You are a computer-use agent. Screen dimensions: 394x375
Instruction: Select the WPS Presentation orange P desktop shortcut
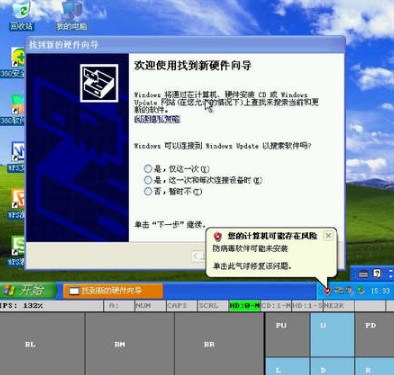pyautogui.click(x=17, y=203)
